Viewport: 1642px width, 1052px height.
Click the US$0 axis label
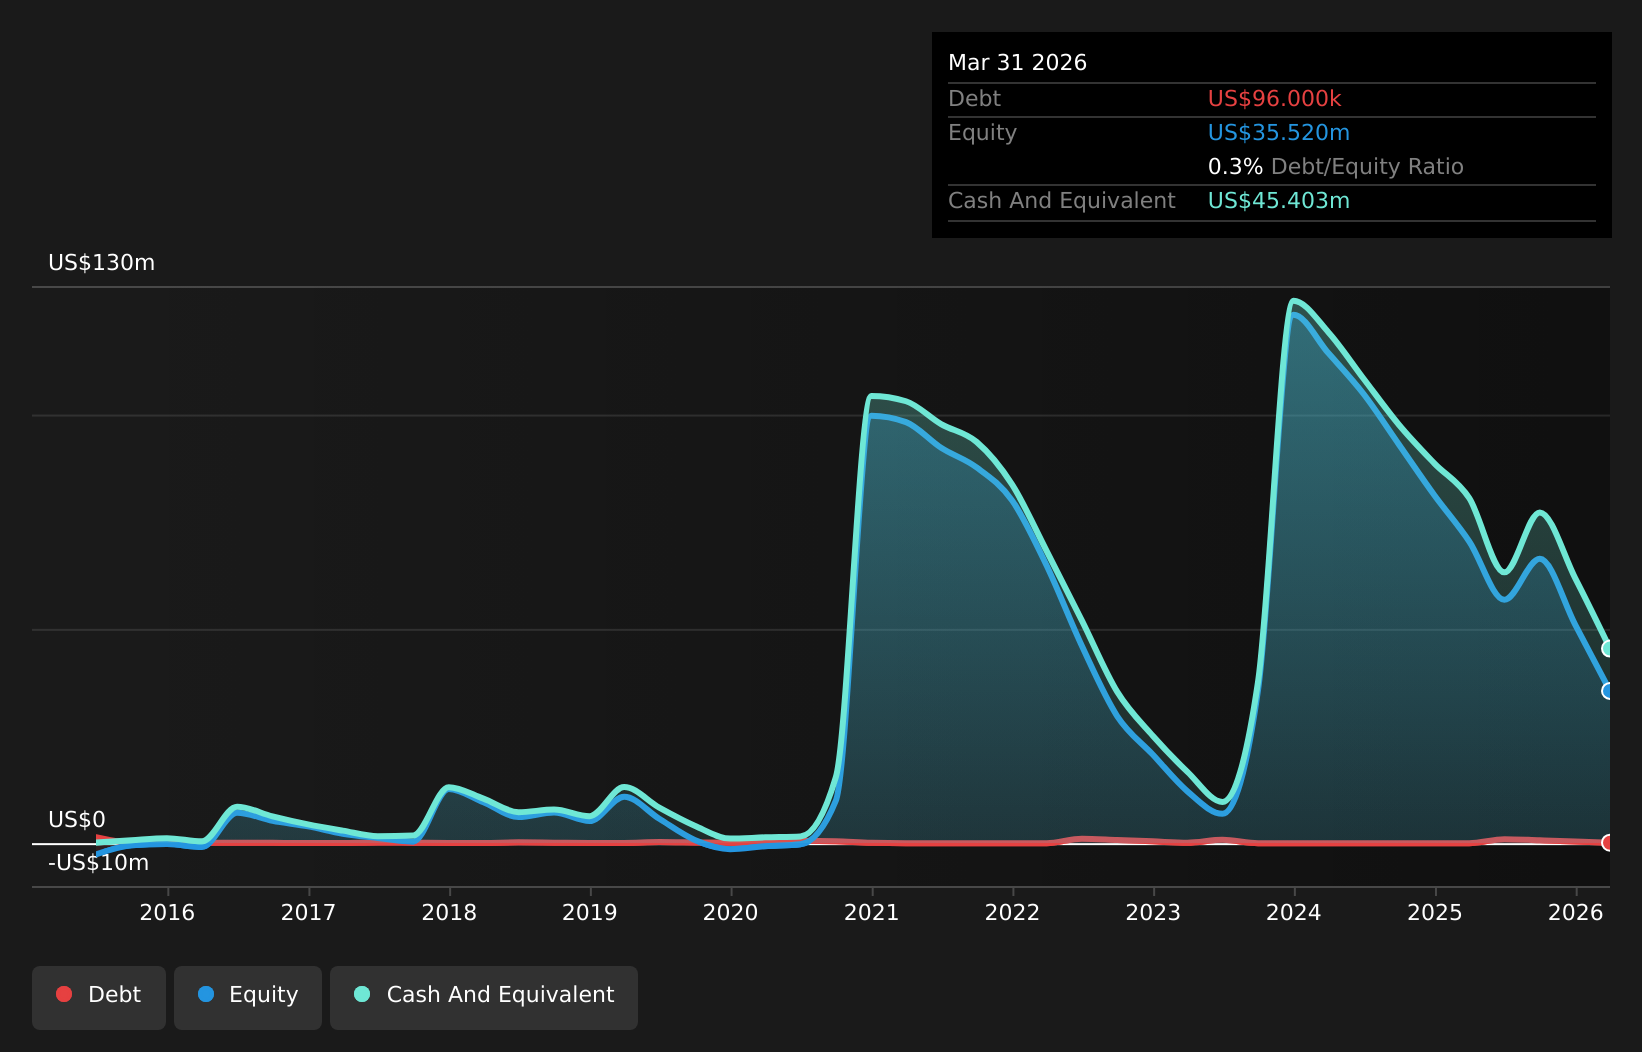coord(77,820)
